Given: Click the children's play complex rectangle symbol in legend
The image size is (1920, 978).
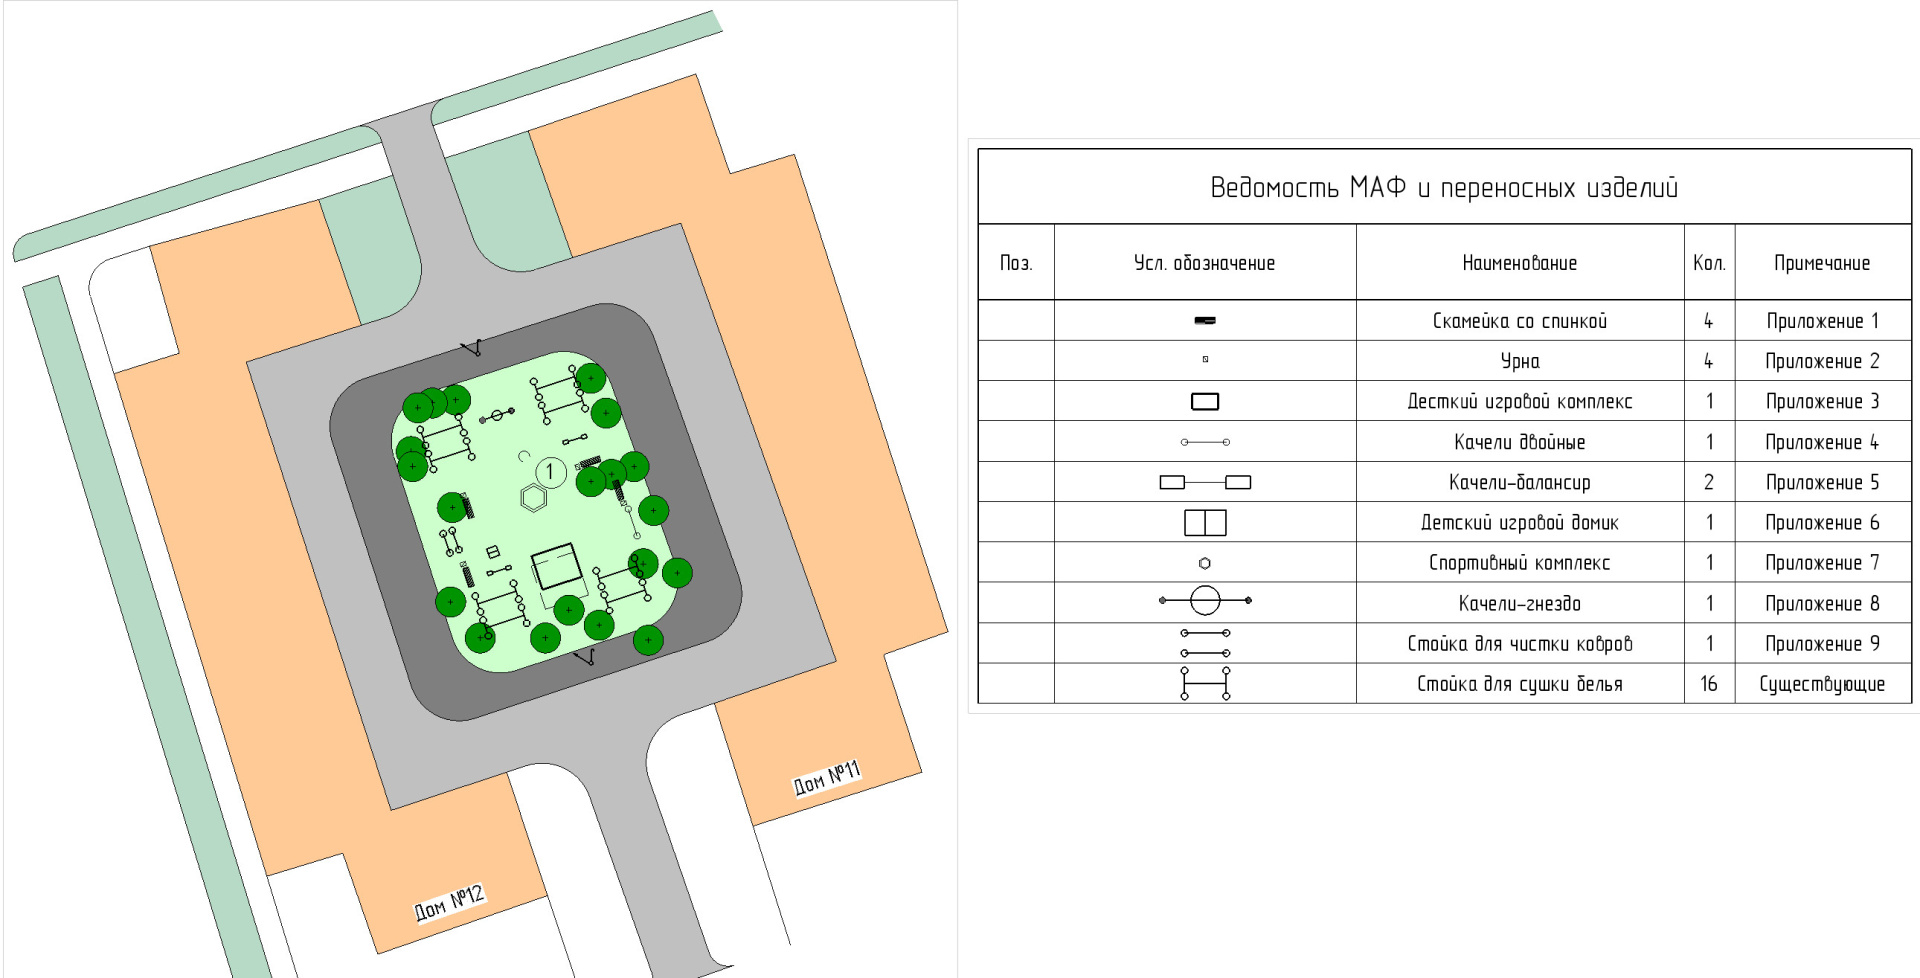Looking at the screenshot, I should point(1205,402).
